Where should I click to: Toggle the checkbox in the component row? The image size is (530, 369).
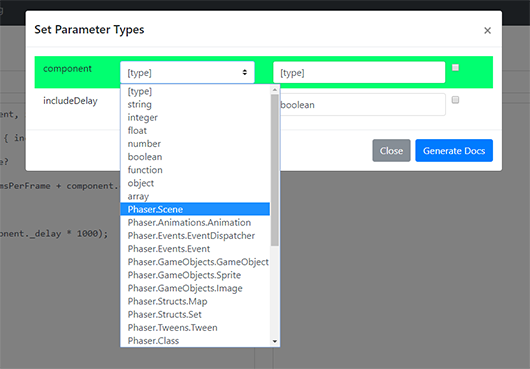(x=455, y=68)
